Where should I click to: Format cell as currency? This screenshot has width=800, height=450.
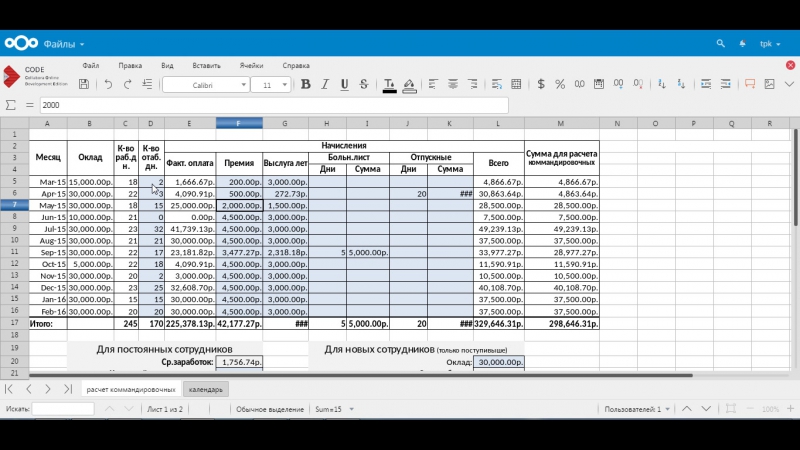coord(541,85)
